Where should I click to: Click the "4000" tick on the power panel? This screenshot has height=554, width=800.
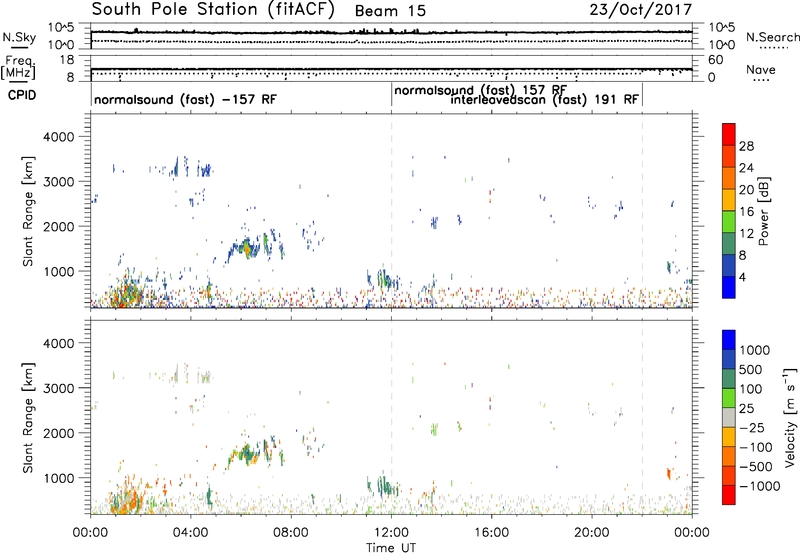coord(58,137)
